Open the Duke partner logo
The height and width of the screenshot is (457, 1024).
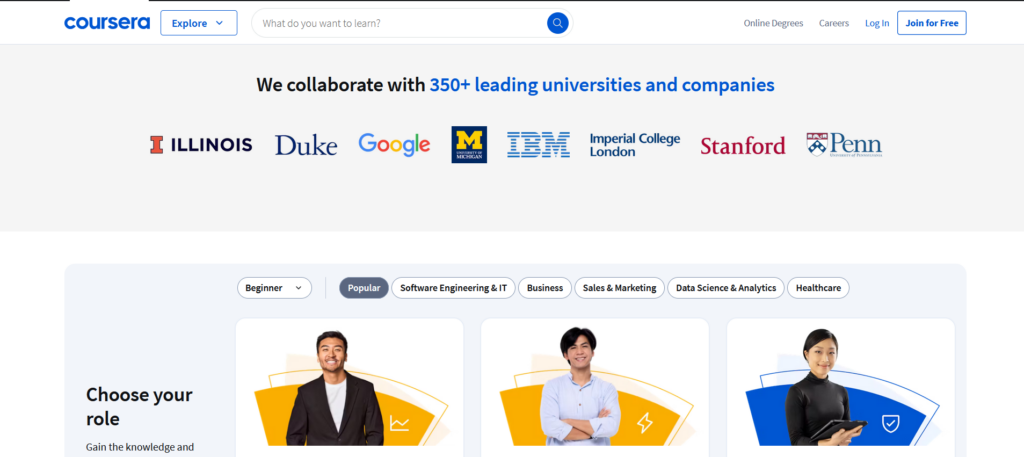coord(306,145)
